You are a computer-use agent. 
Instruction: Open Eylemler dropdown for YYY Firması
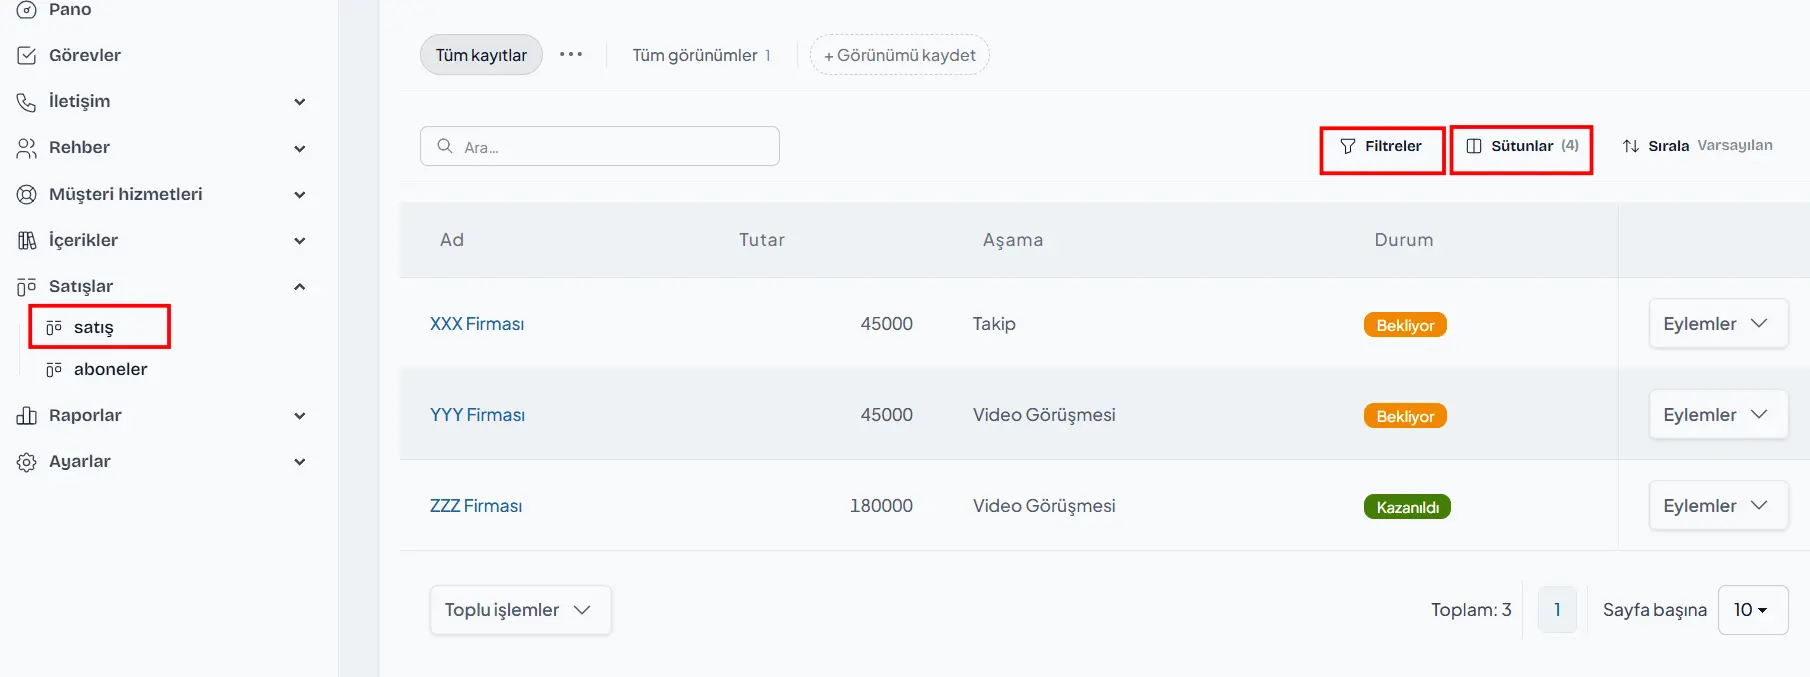(x=1718, y=415)
